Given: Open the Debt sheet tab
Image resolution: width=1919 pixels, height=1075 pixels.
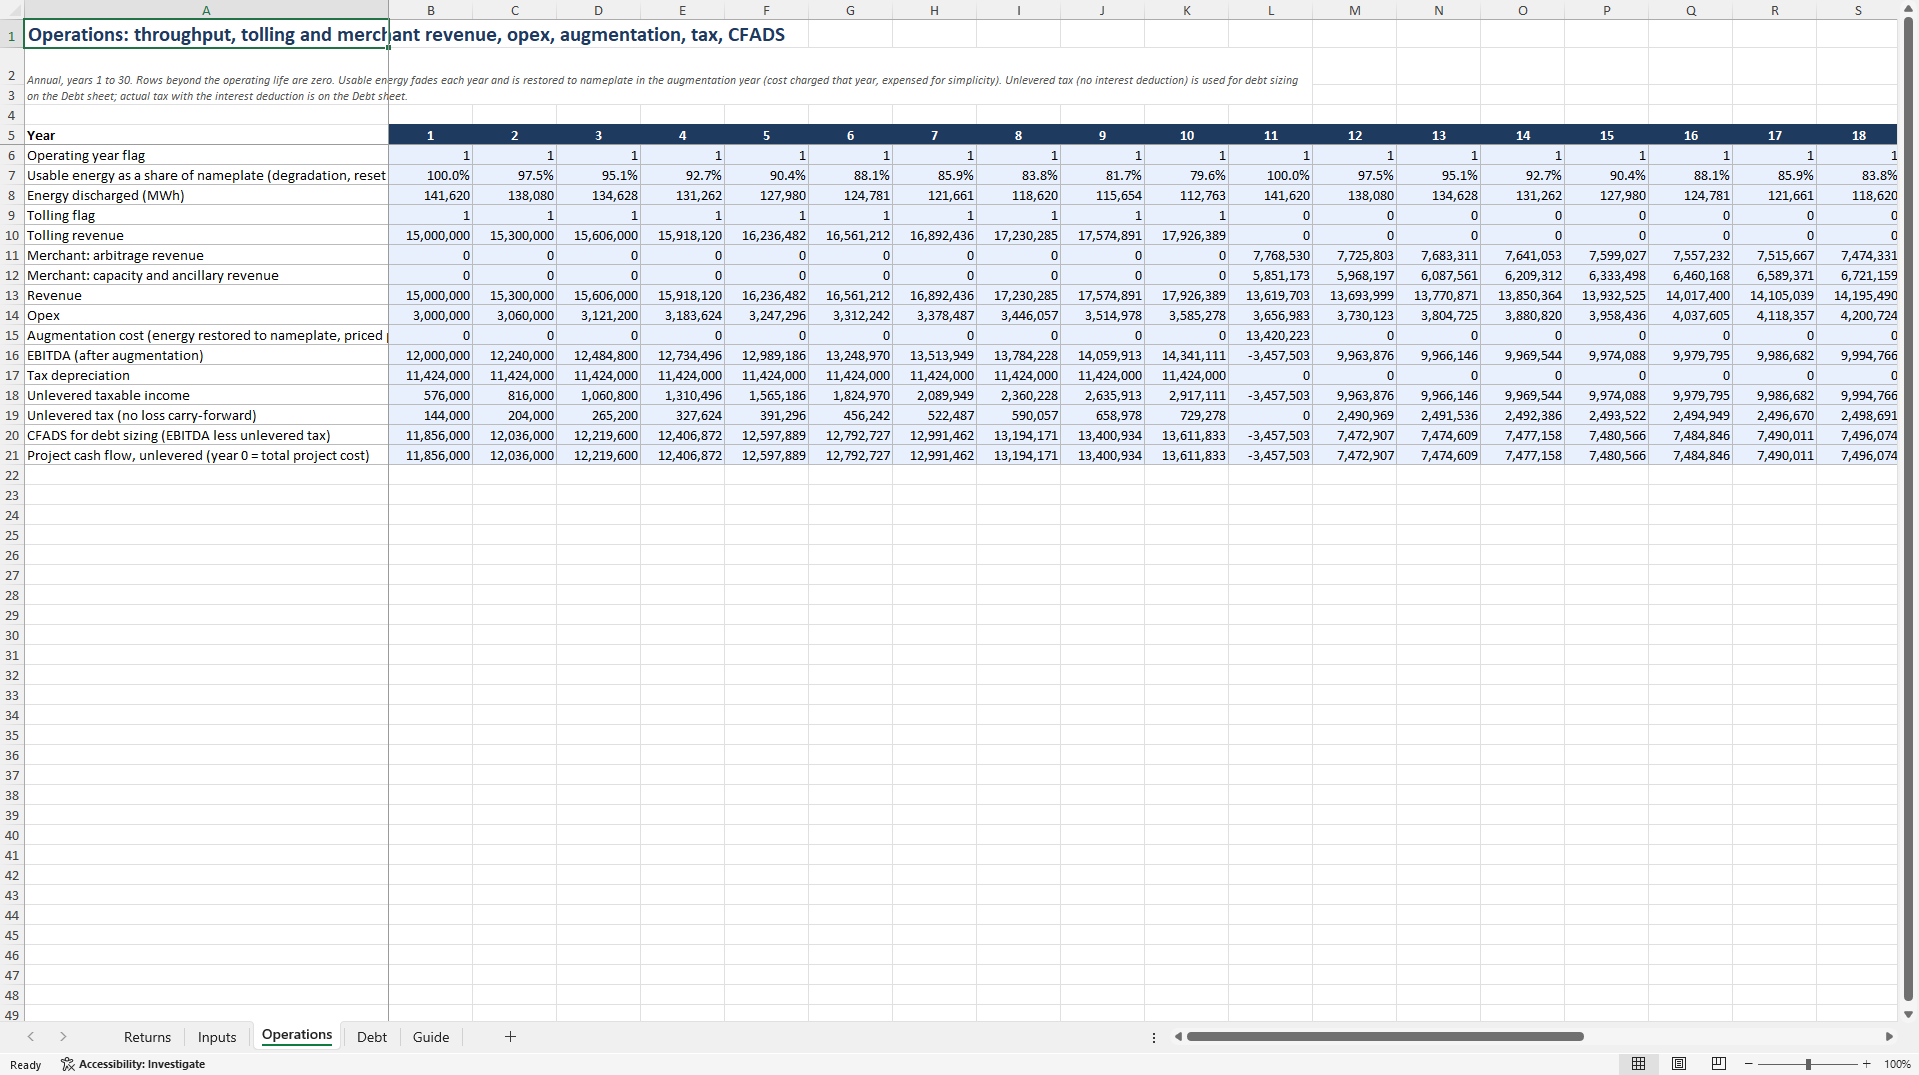Looking at the screenshot, I should pos(372,1037).
